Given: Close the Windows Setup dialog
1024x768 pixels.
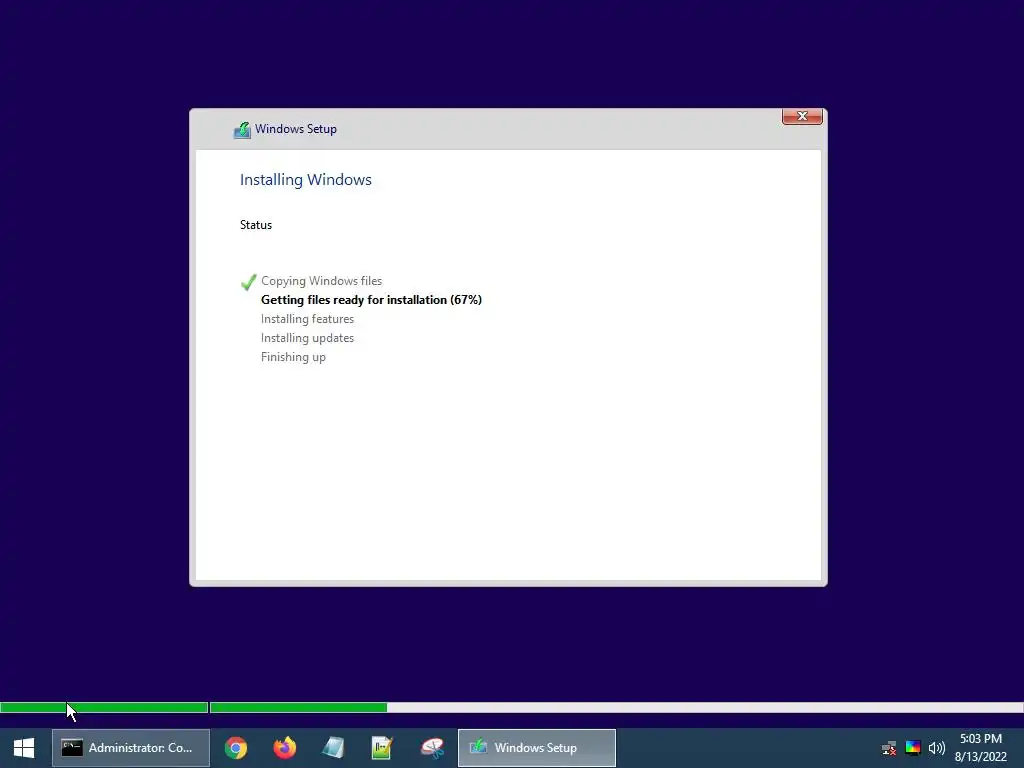Looking at the screenshot, I should tap(802, 116).
